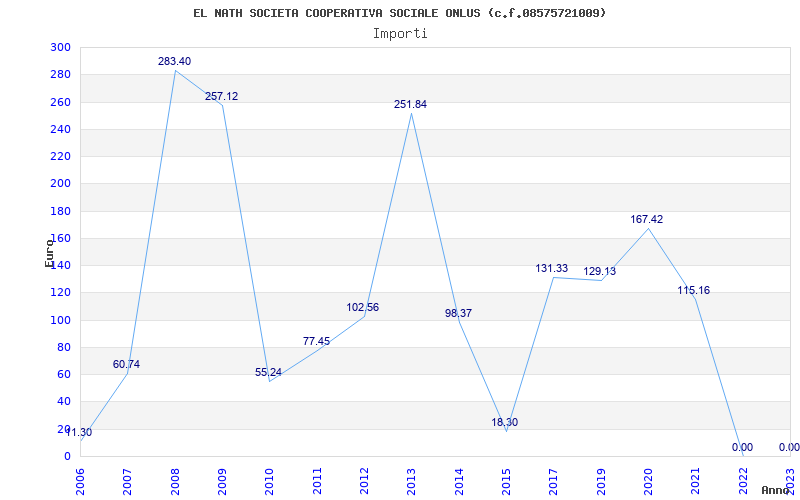Click the 2006 year axis label
The image size is (800, 500).
[81, 481]
